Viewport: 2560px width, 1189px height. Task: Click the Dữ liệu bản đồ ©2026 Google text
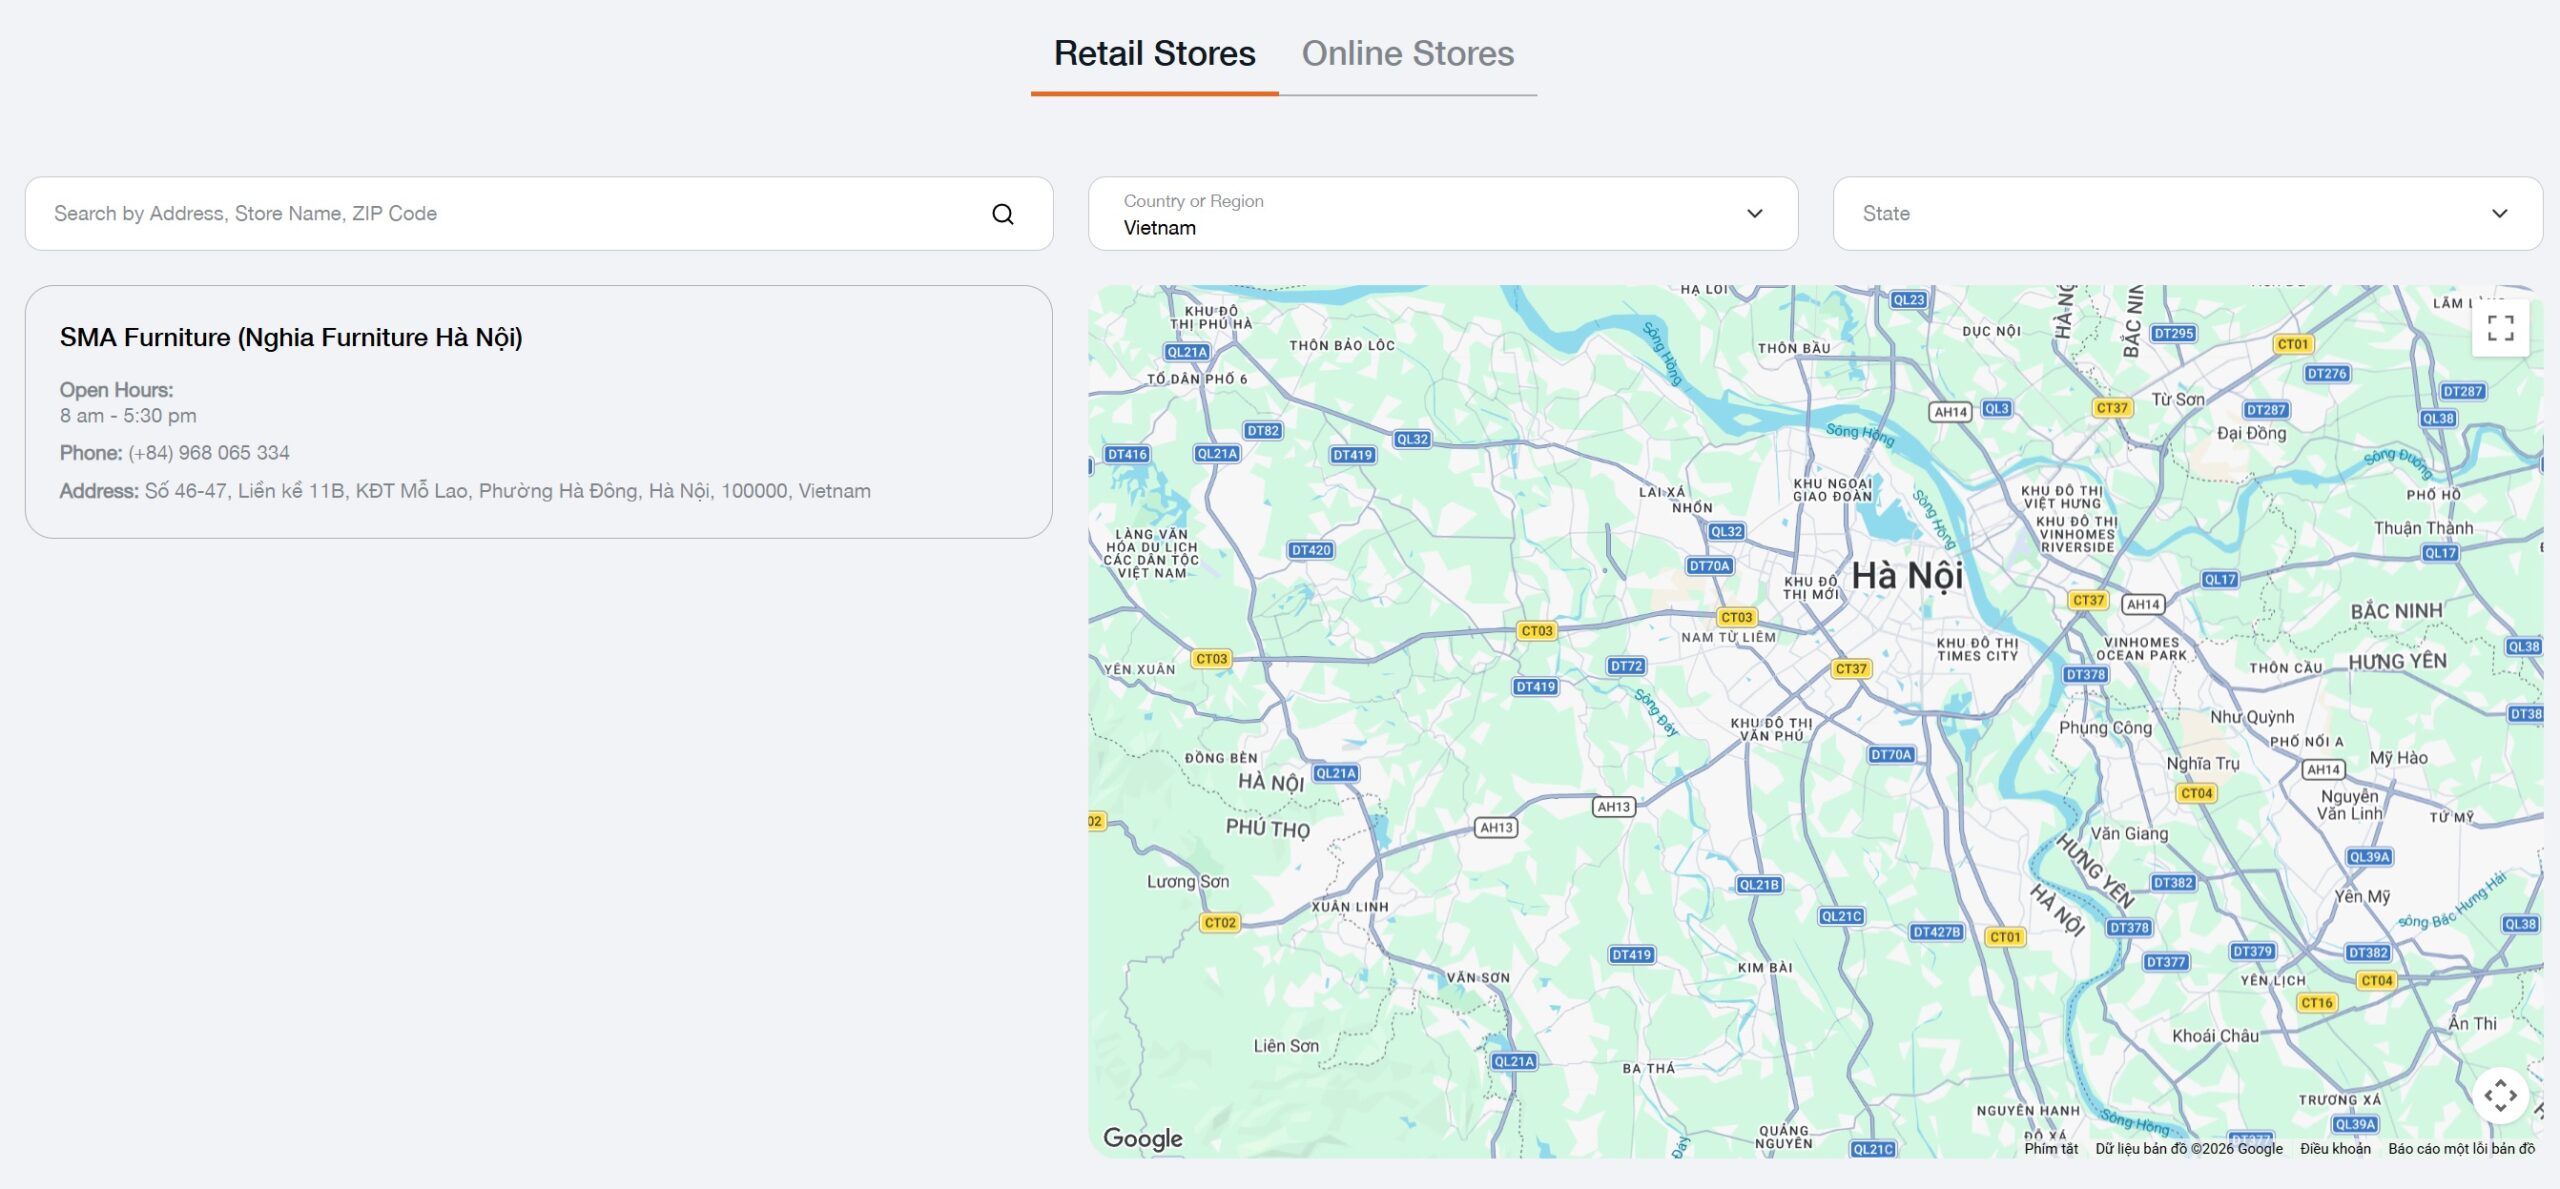click(x=2189, y=1149)
